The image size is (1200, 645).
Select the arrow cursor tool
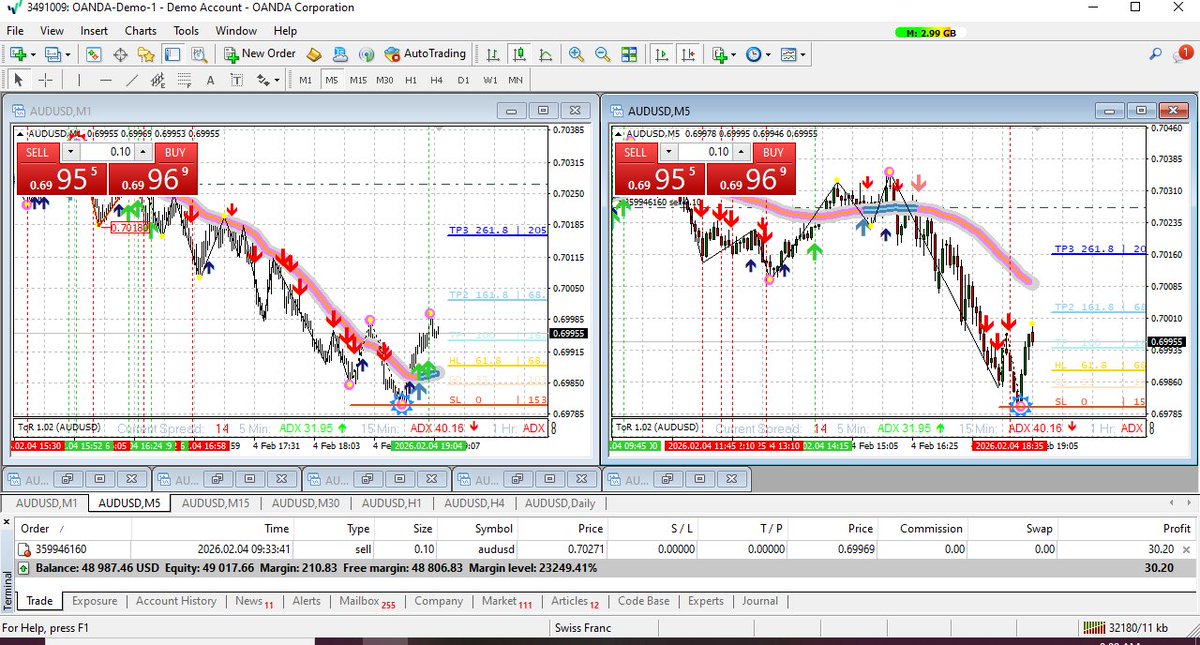(18, 80)
